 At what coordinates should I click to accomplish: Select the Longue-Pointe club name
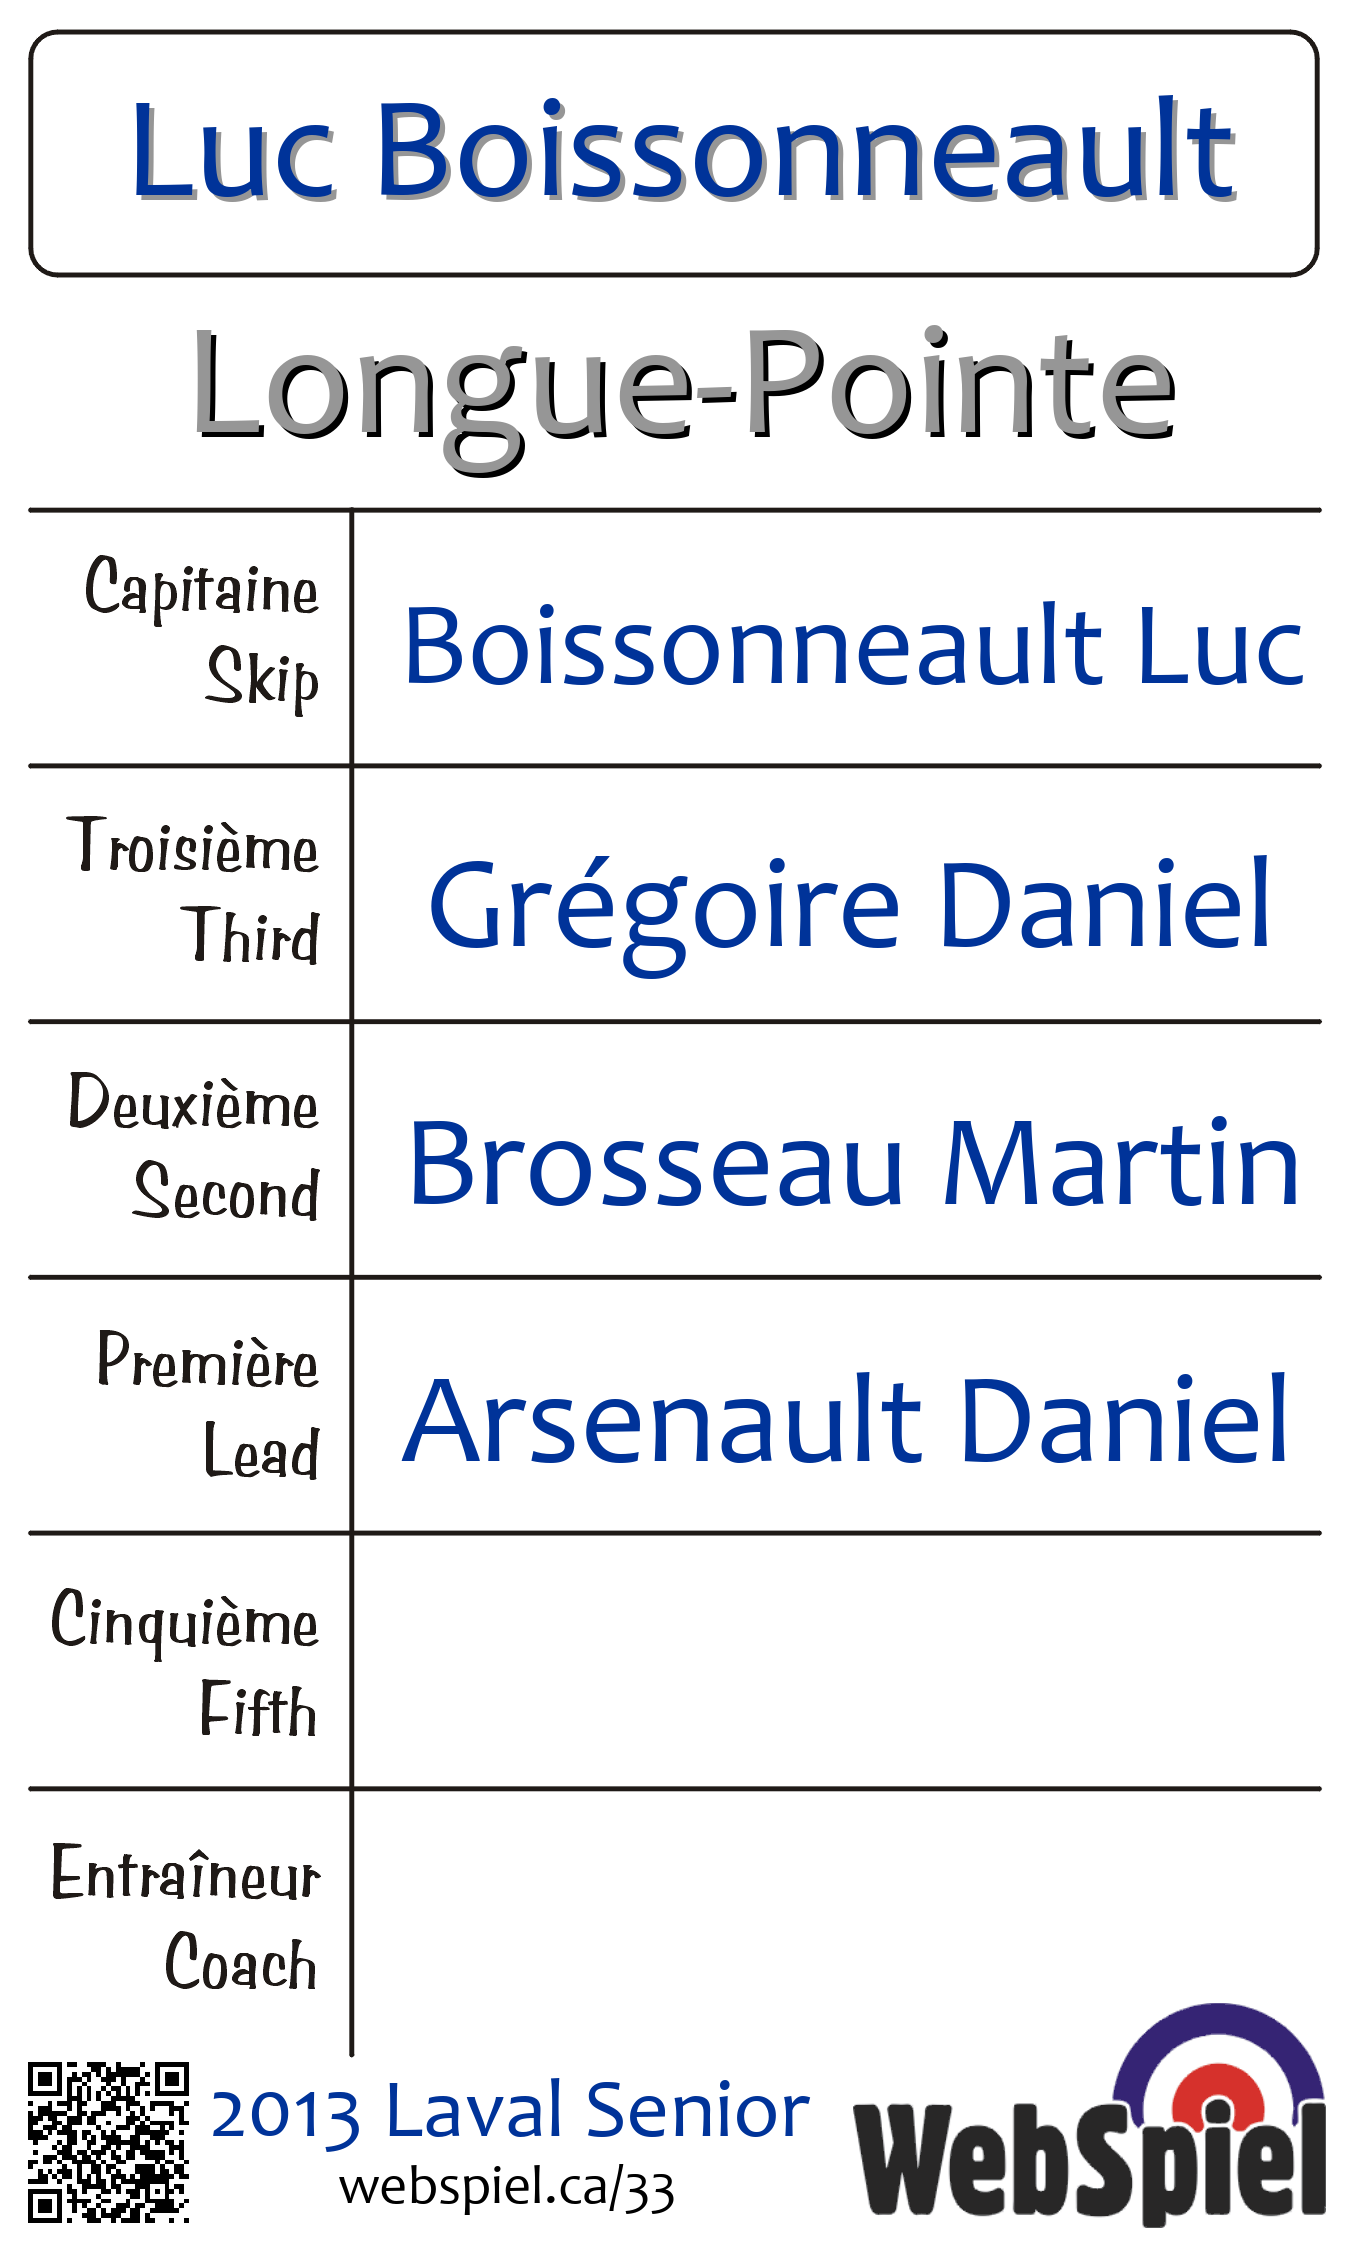pos(684,388)
